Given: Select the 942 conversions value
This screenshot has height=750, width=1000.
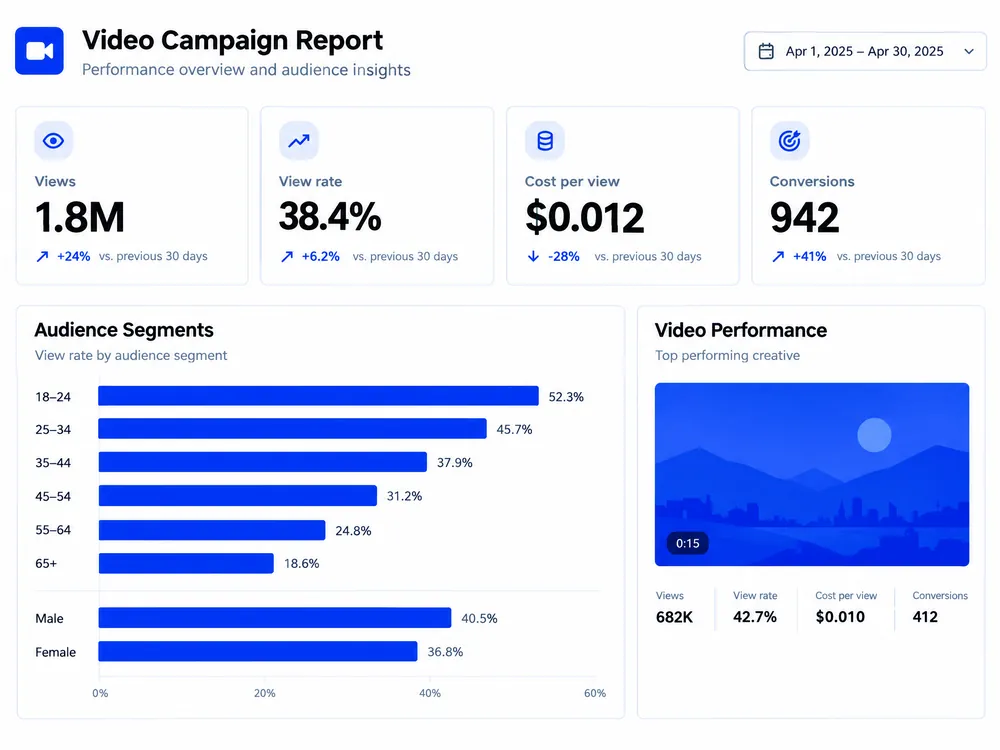Looking at the screenshot, I should click(804, 217).
